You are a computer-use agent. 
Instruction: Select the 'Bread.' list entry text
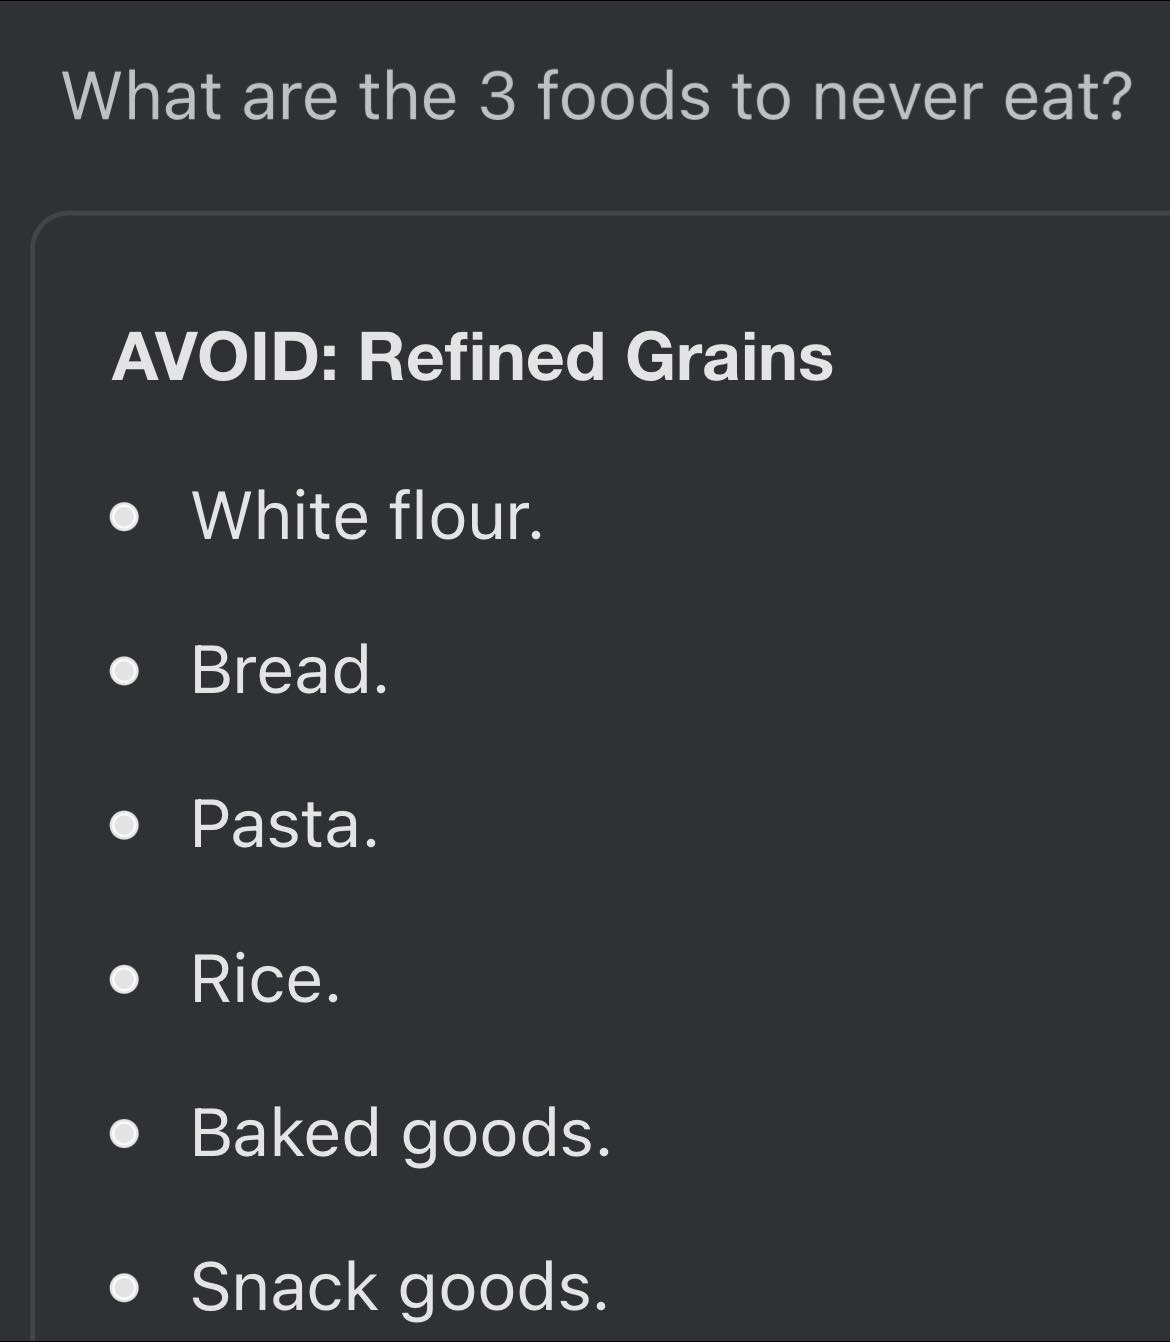click(289, 670)
